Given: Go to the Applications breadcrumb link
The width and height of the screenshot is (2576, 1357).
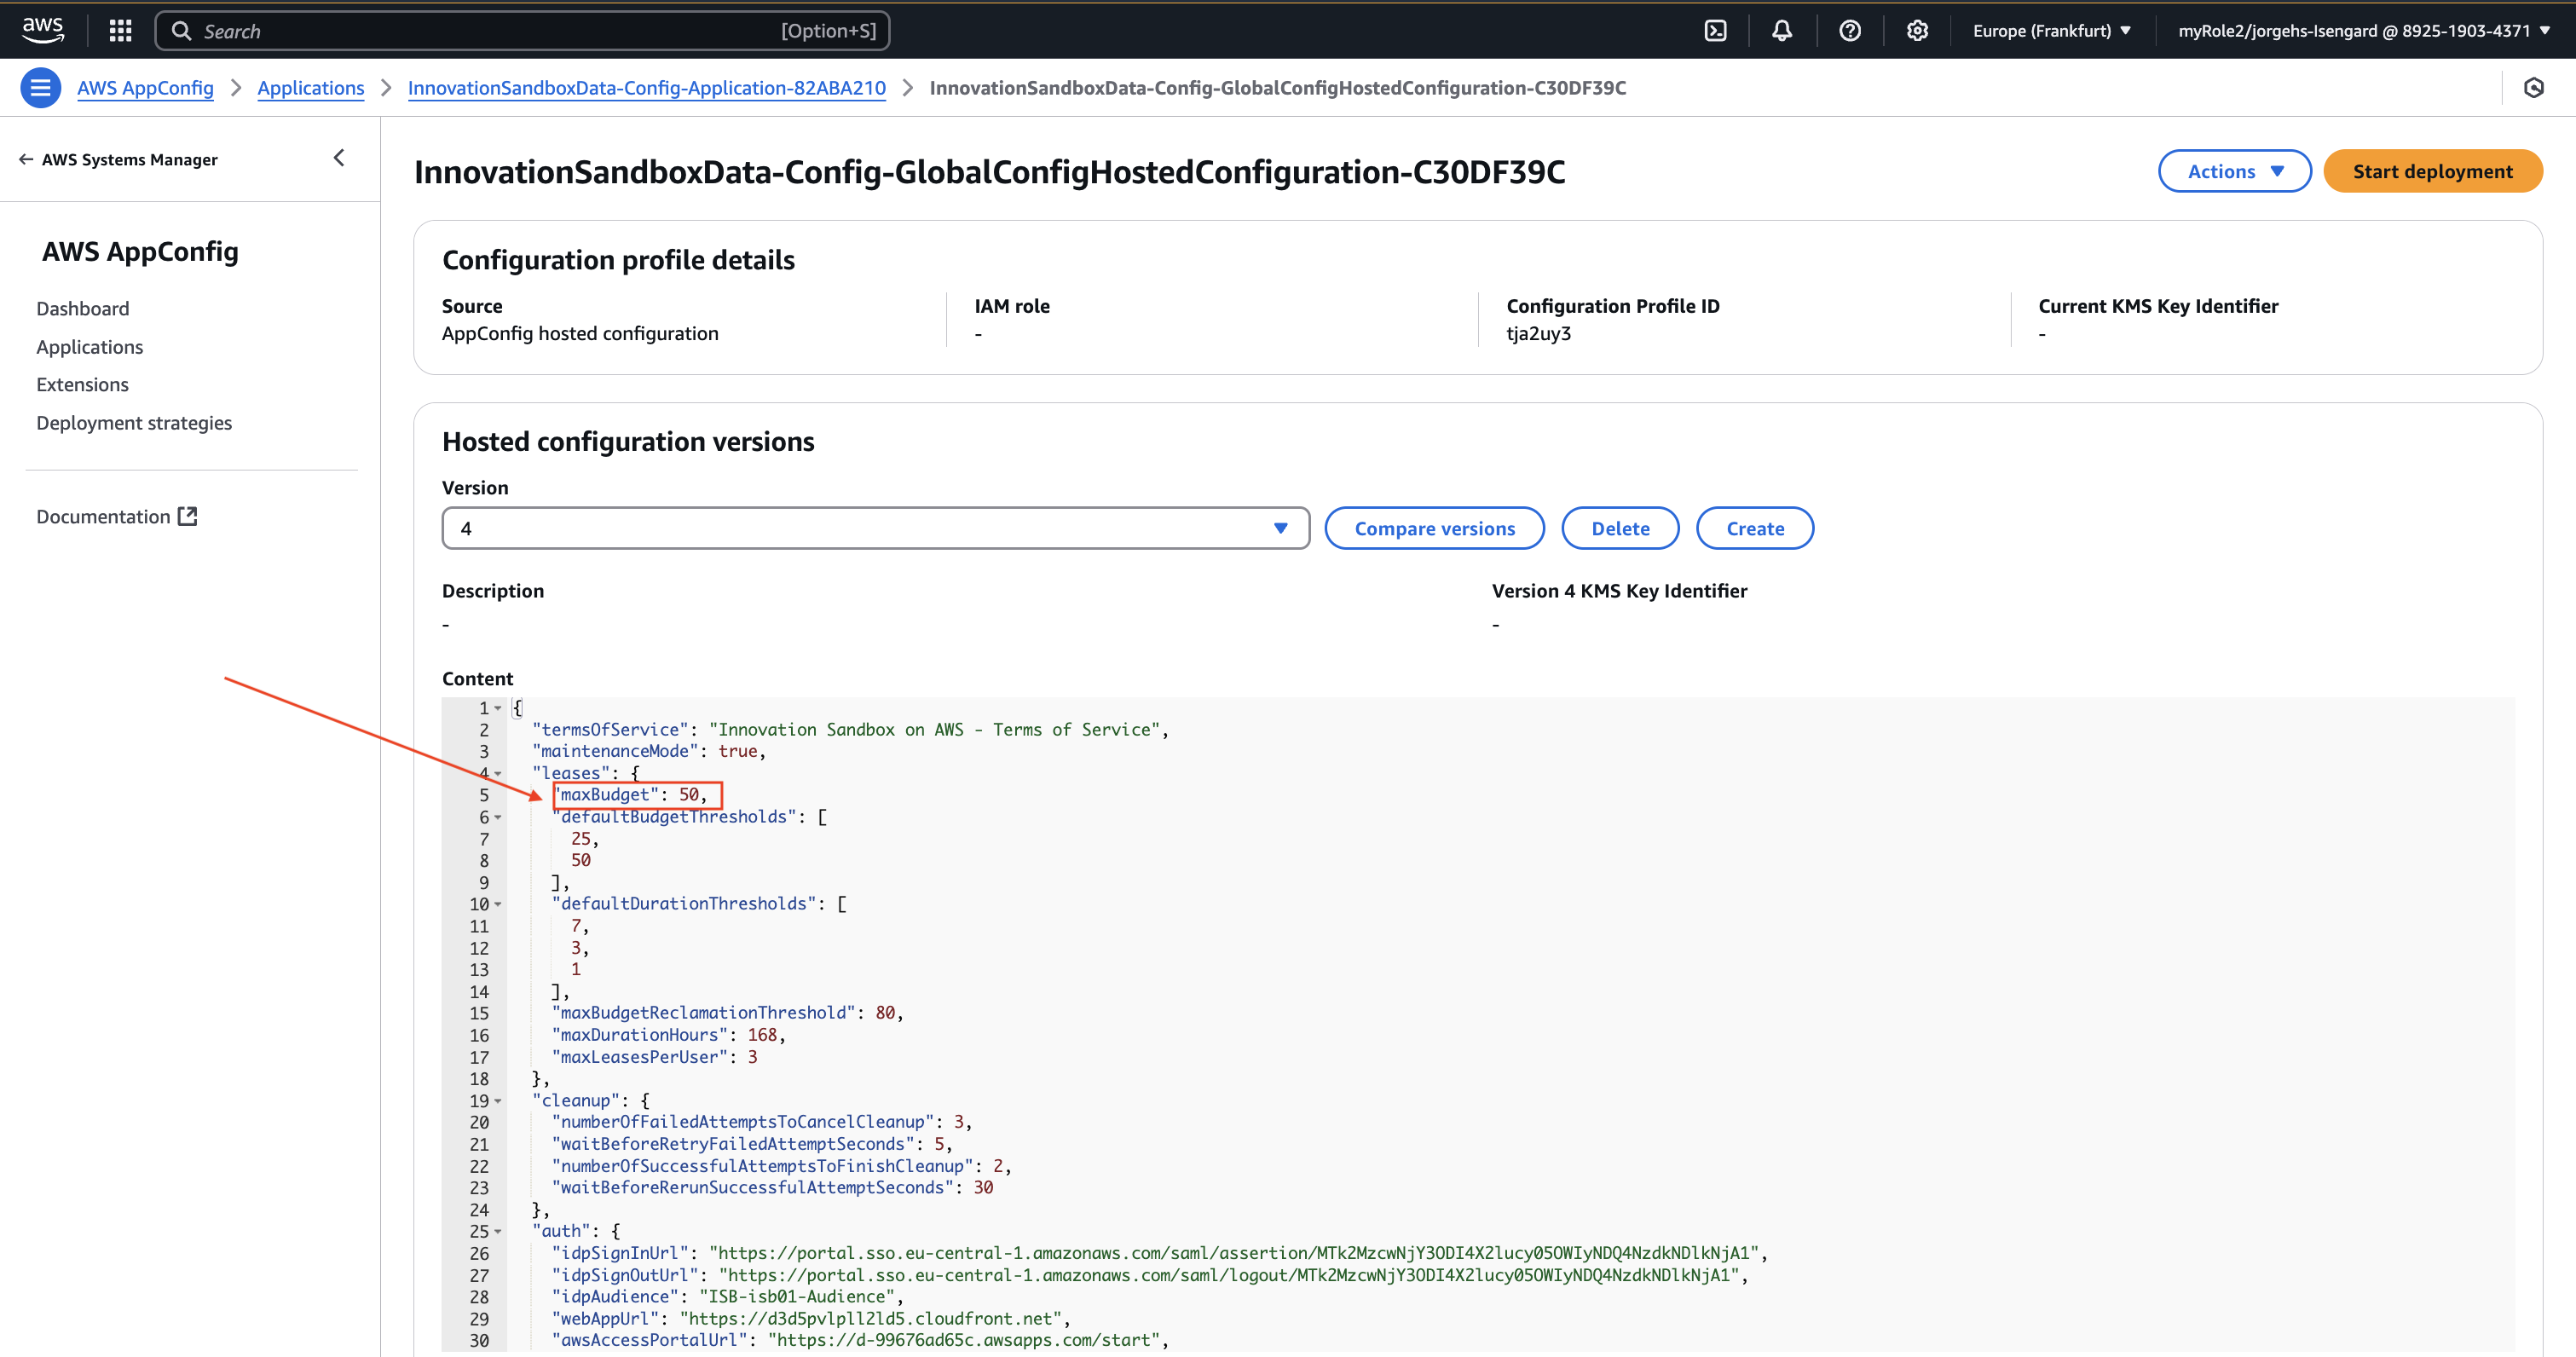Looking at the screenshot, I should pos(311,88).
